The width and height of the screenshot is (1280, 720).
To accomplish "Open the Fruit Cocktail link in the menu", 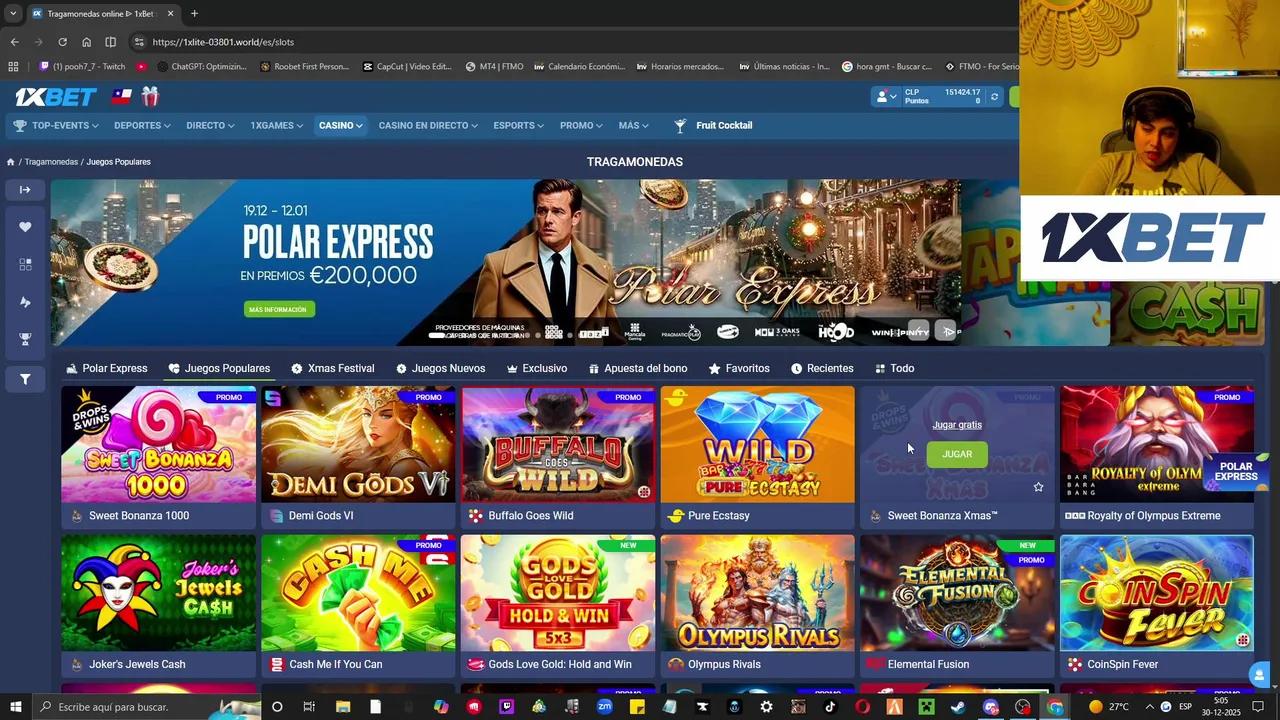I will point(724,126).
